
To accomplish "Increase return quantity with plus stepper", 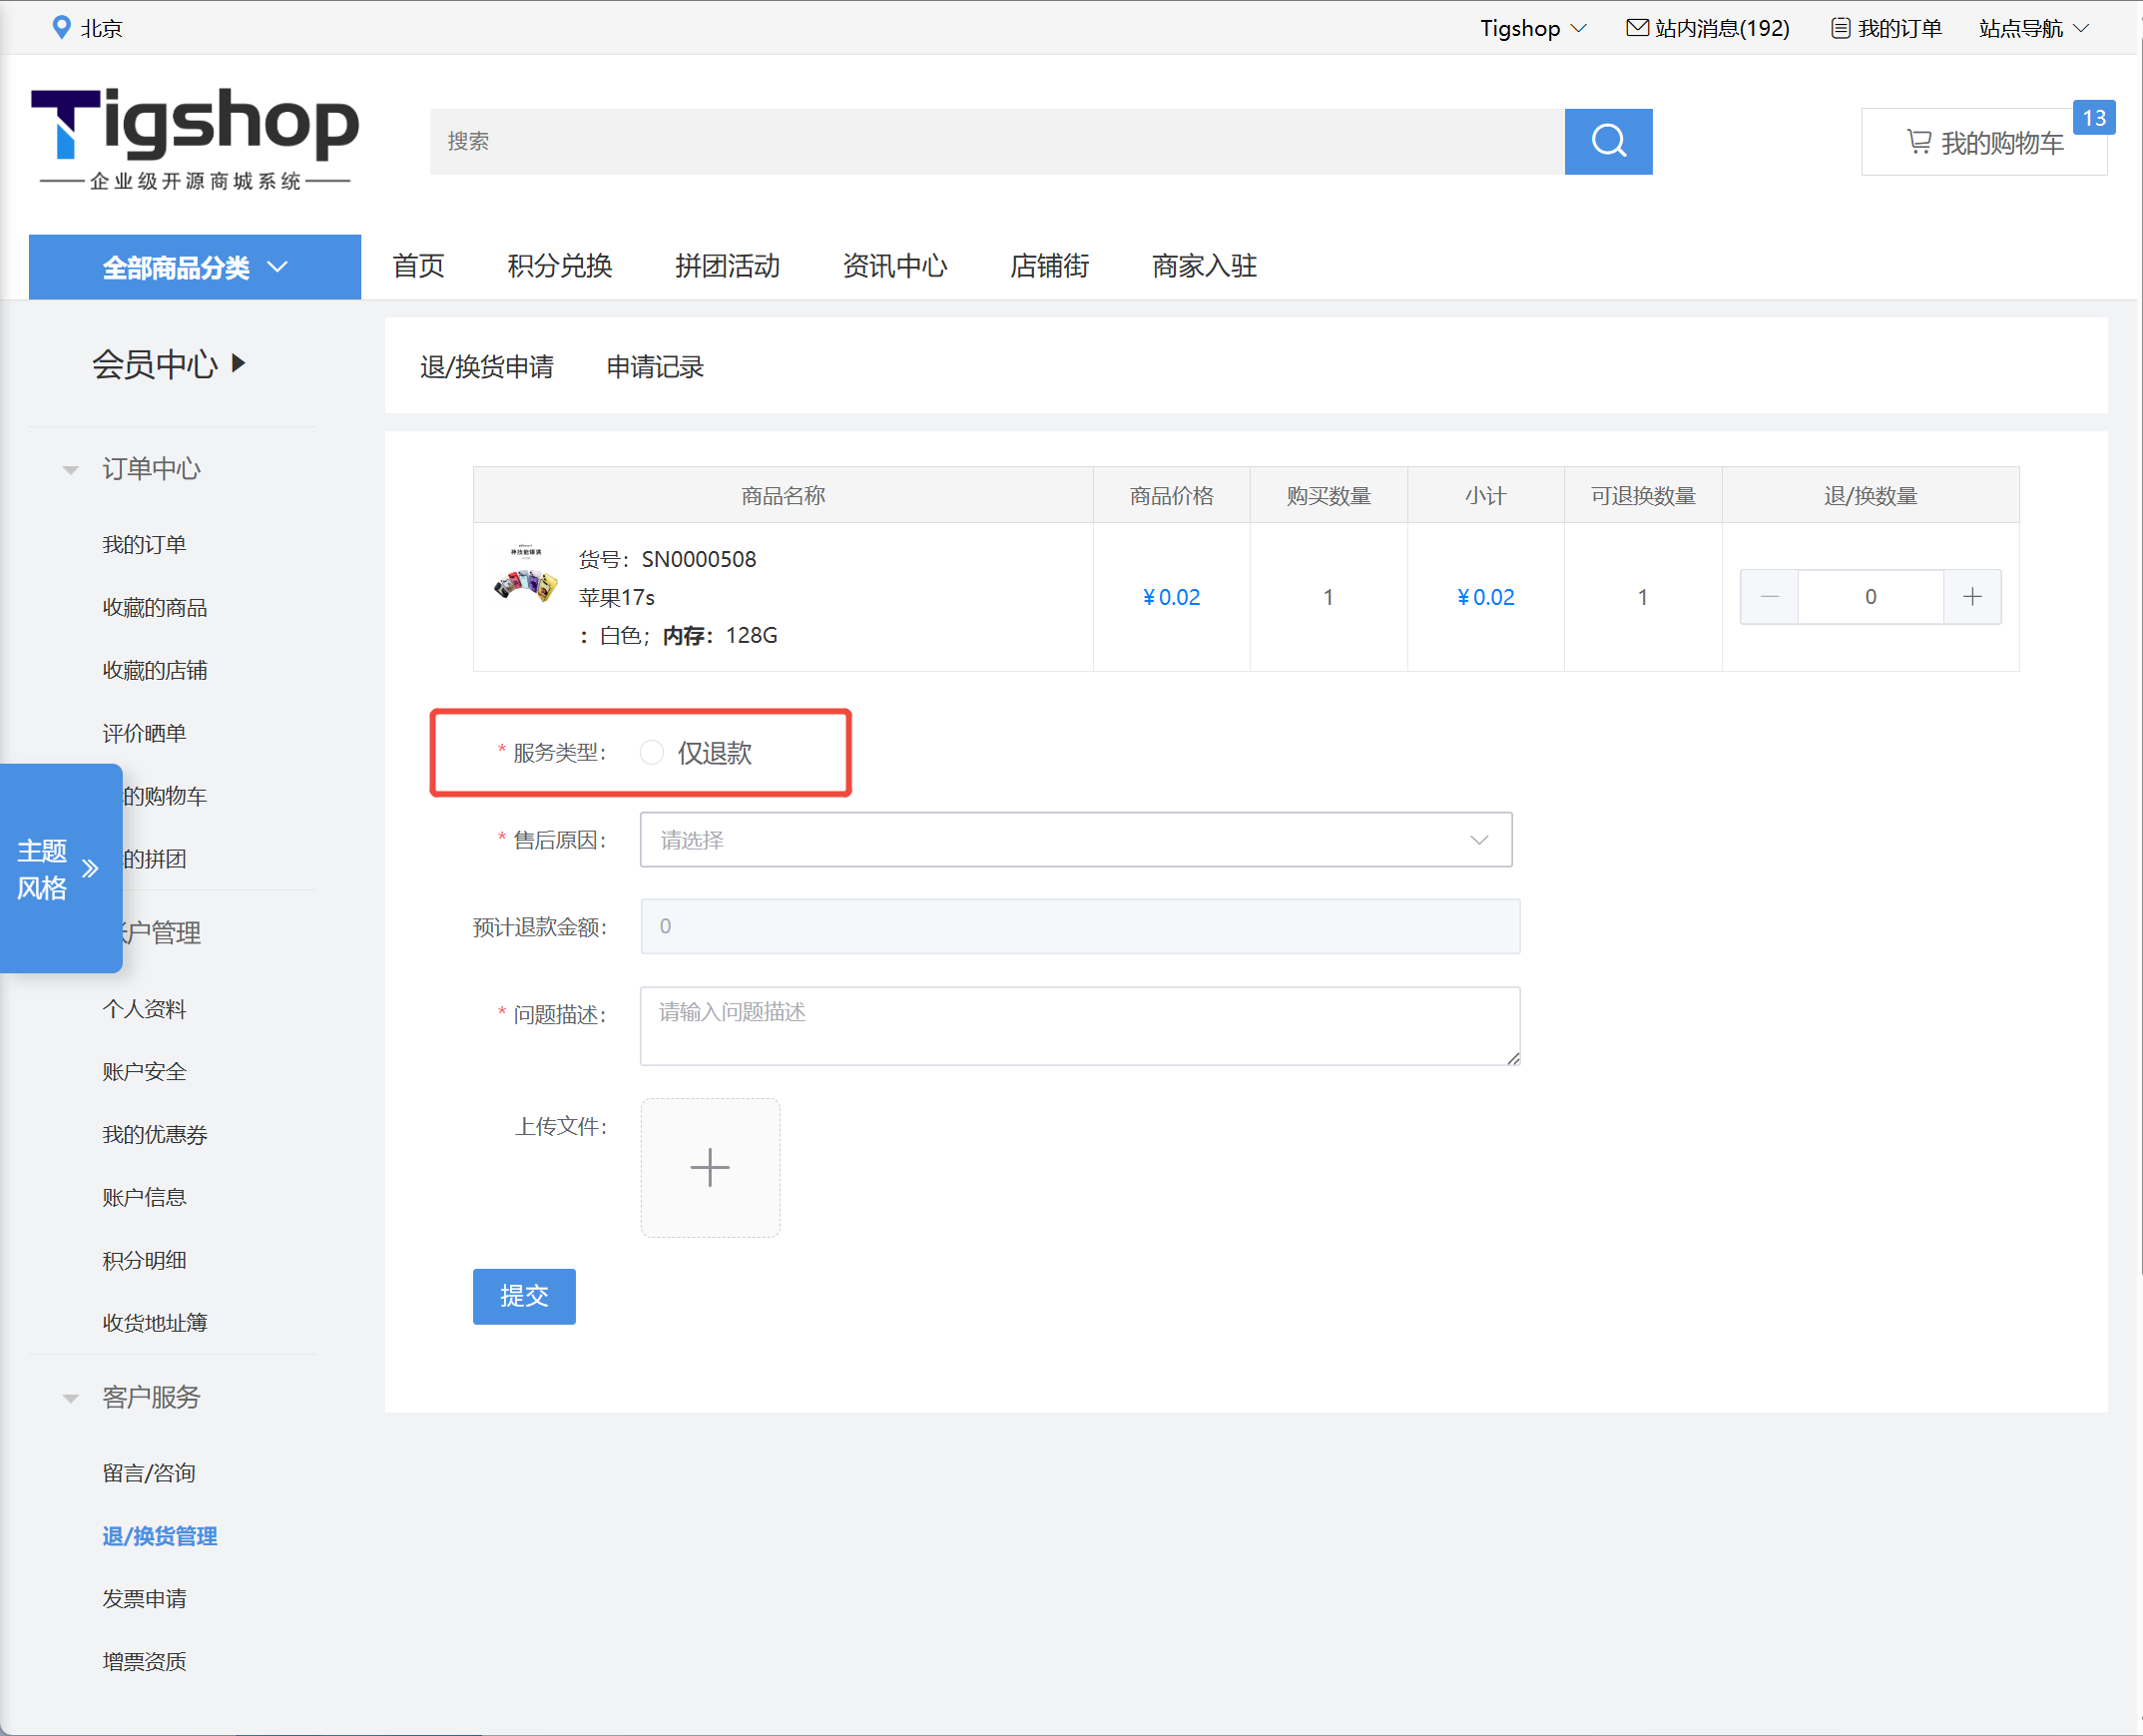I will pos(1971,597).
